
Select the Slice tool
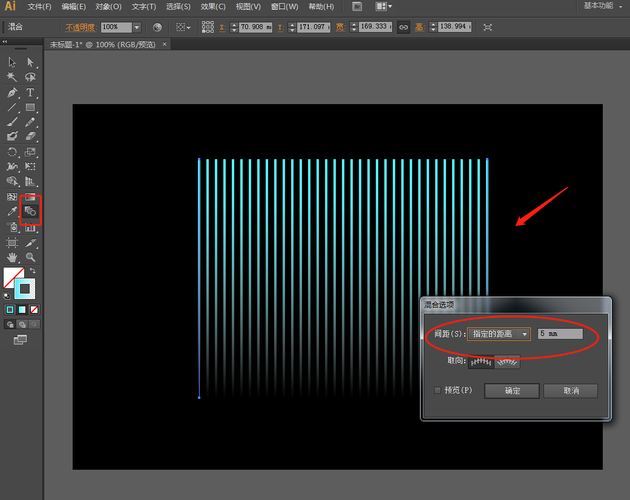click(30, 242)
